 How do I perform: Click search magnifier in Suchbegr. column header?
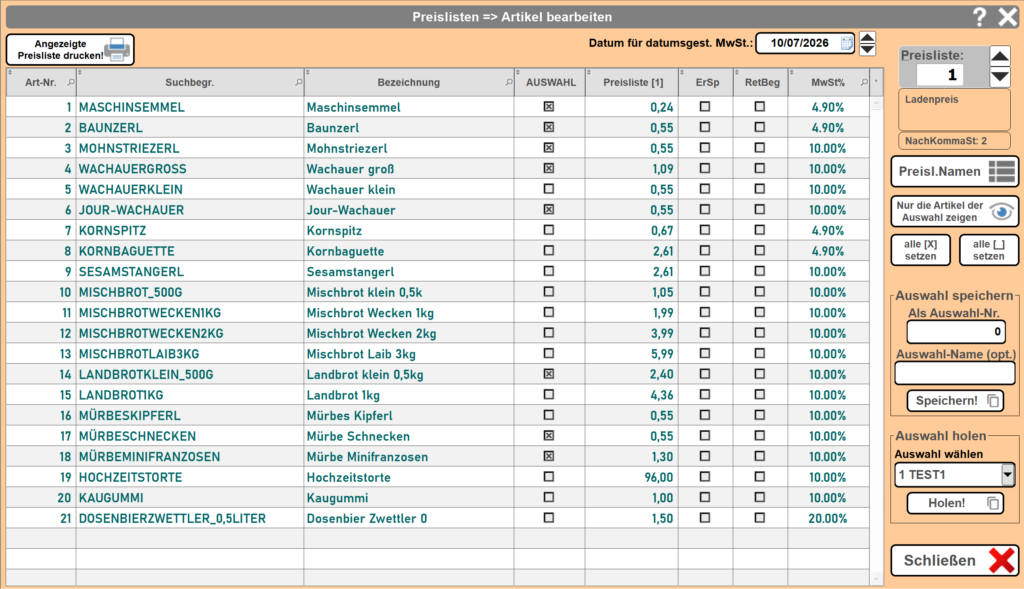[298, 82]
